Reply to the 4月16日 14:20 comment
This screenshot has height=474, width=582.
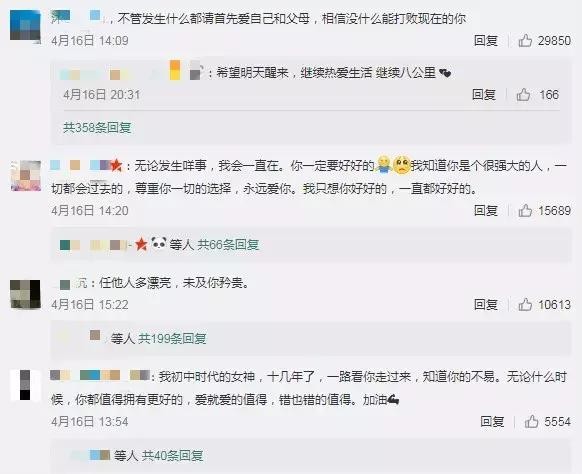pos(485,210)
